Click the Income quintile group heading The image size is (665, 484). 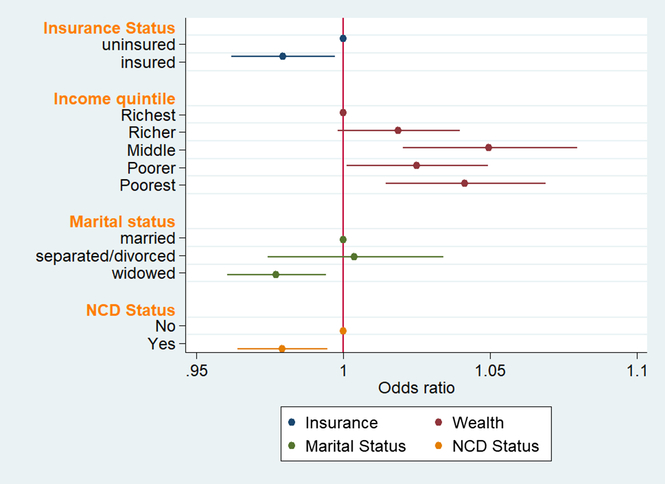115,99
